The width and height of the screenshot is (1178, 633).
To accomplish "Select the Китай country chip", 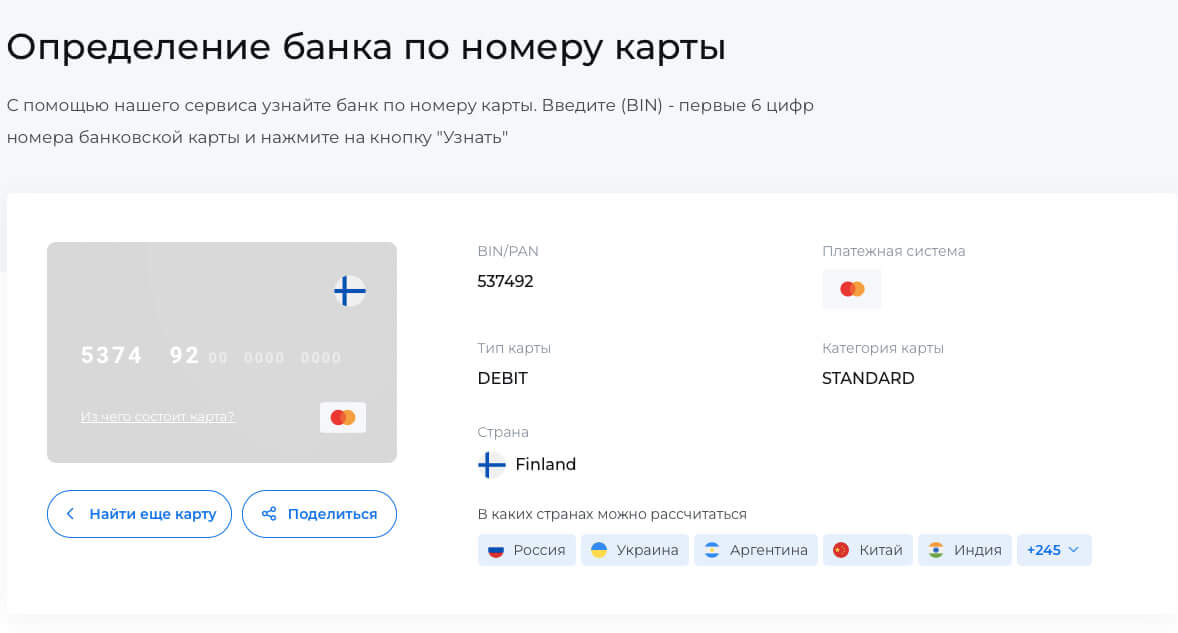I will [x=868, y=549].
